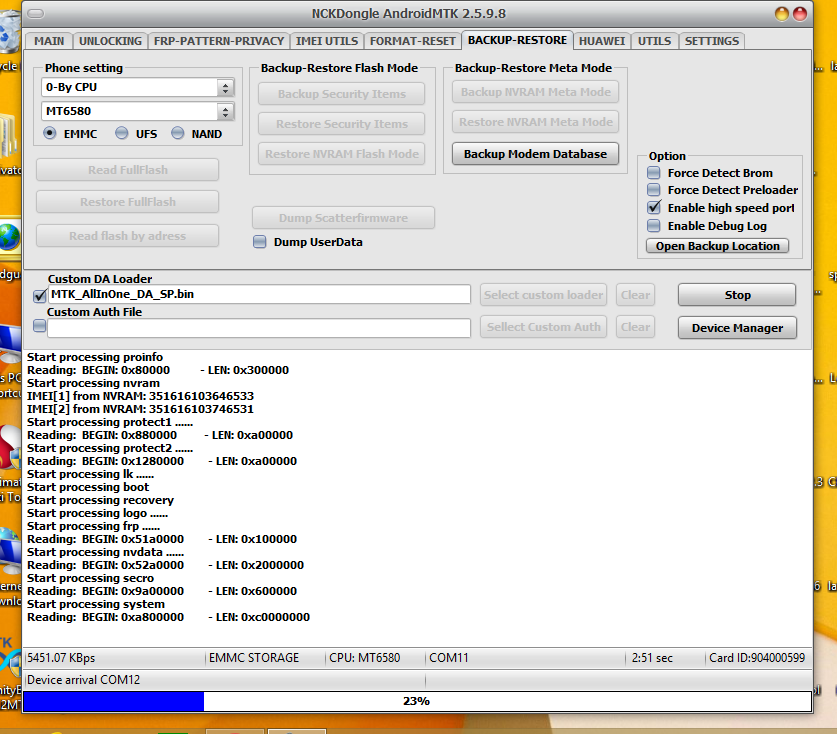Select the EMMC radio button
Image resolution: width=837 pixels, height=734 pixels.
click(50, 133)
